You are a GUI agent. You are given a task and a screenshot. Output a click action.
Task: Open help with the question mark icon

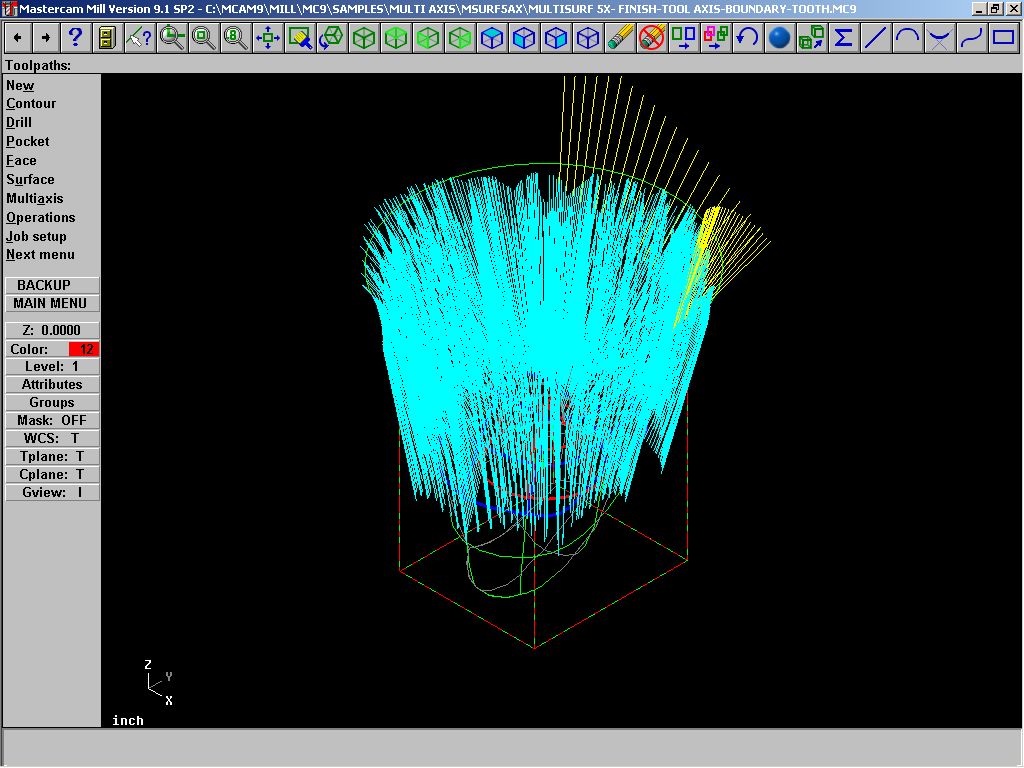click(75, 38)
